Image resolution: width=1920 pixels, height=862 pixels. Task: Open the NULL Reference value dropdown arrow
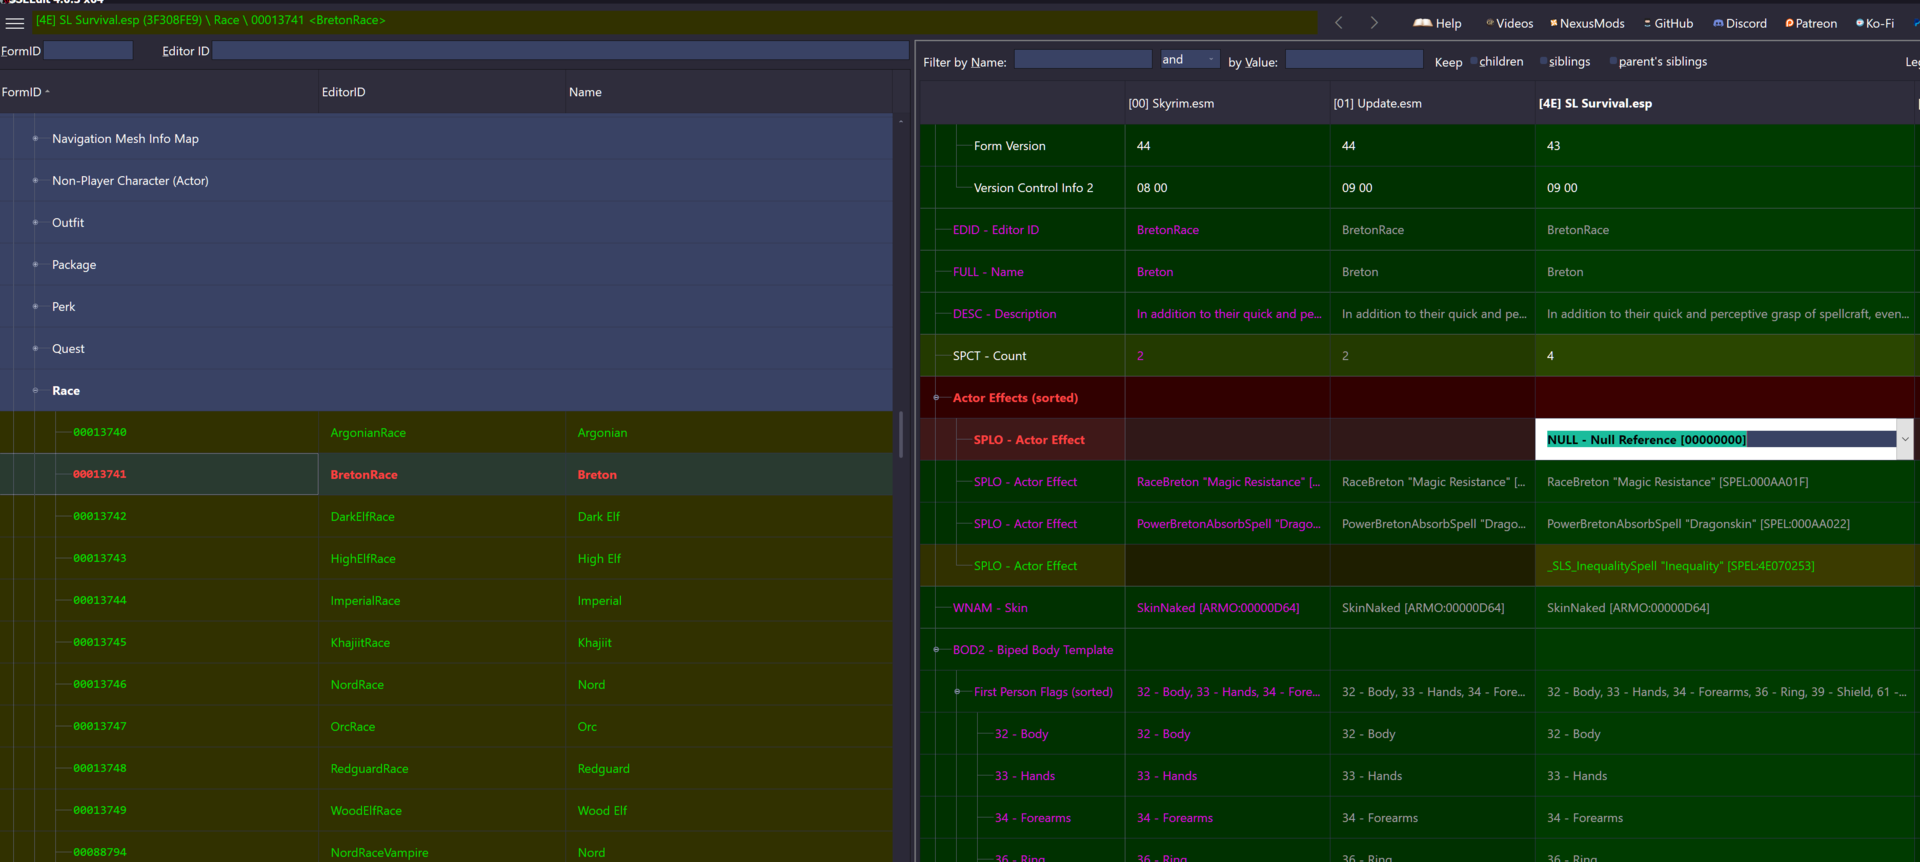pyautogui.click(x=1905, y=439)
